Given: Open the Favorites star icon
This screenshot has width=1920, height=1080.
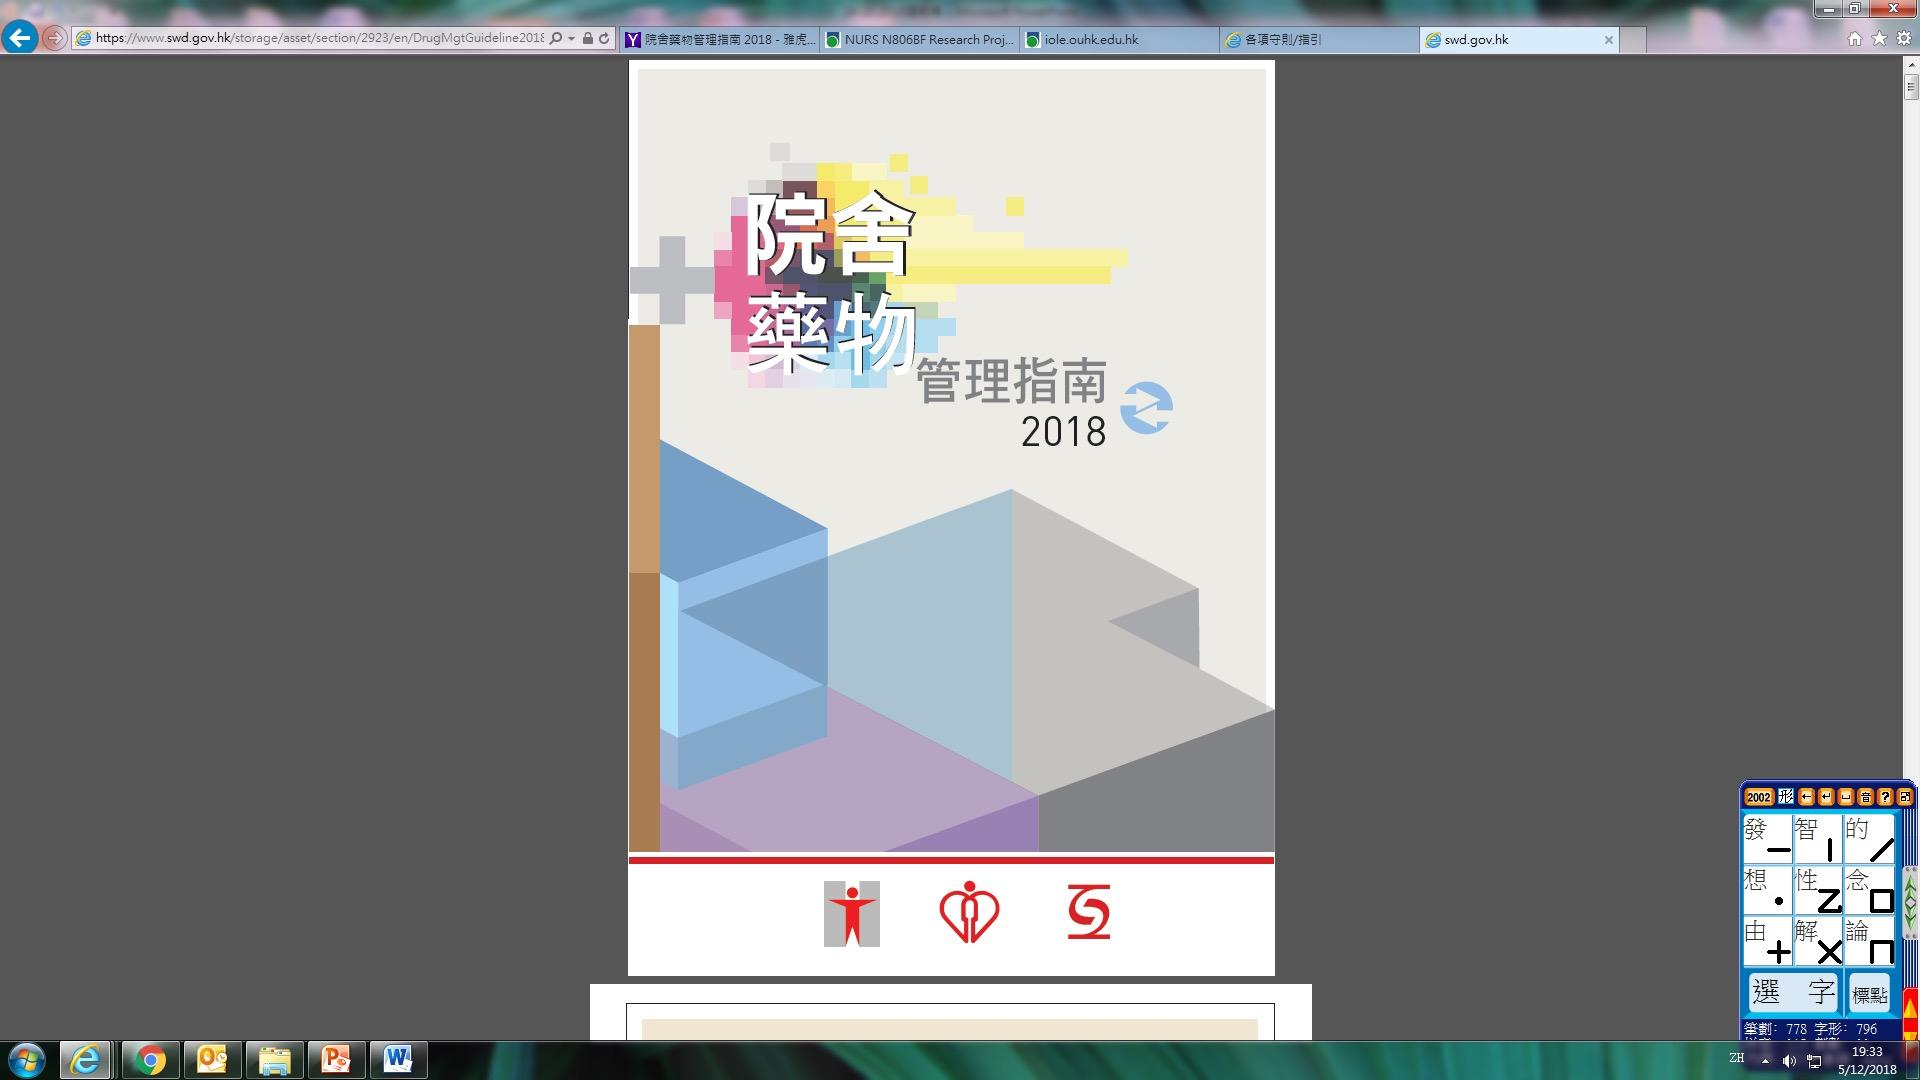Looking at the screenshot, I should (x=1879, y=39).
